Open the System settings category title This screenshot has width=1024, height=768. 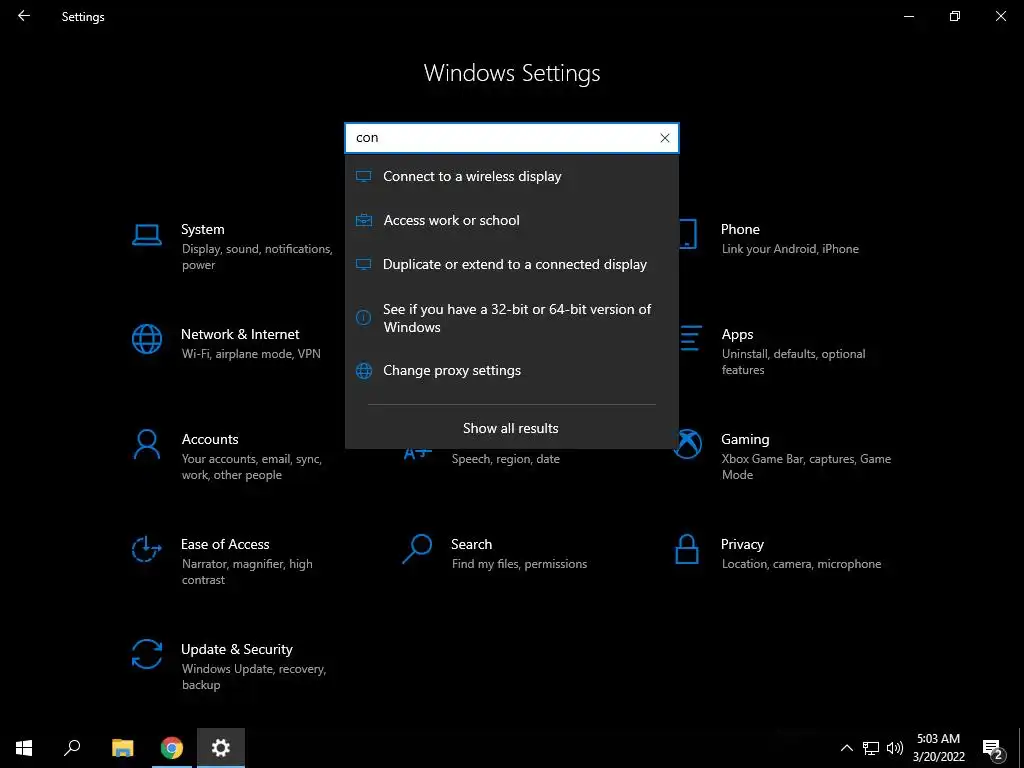202,229
